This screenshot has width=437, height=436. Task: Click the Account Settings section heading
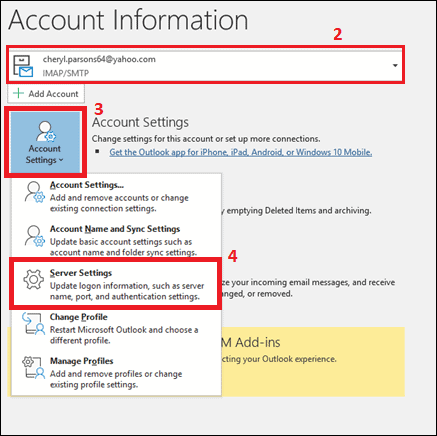[140, 122]
